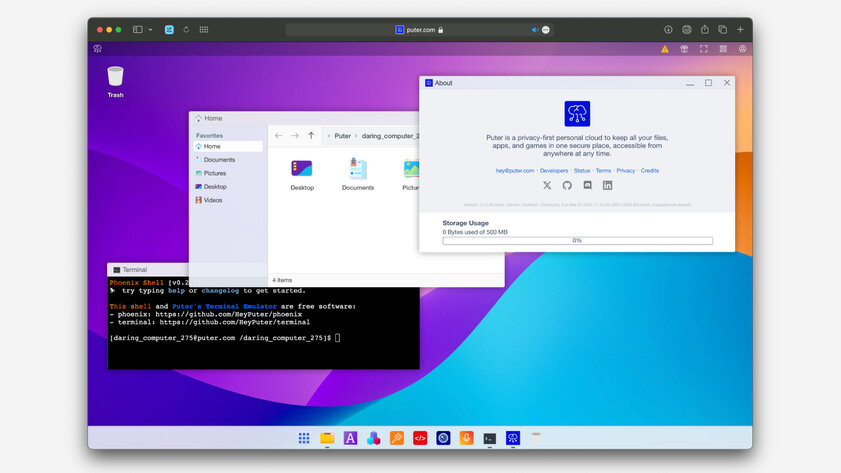841x473 pixels.
Task: Click the Puter breadcrumb in path bar
Action: pos(342,136)
